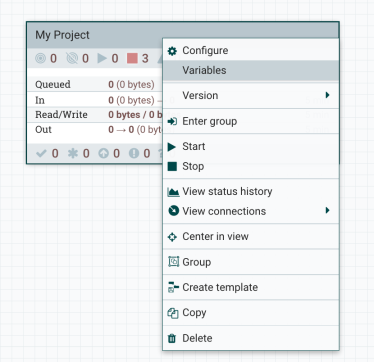Image resolution: width=374 pixels, height=362 pixels.
Task: Expand the View connections submenu arrow
Action: (x=327, y=210)
